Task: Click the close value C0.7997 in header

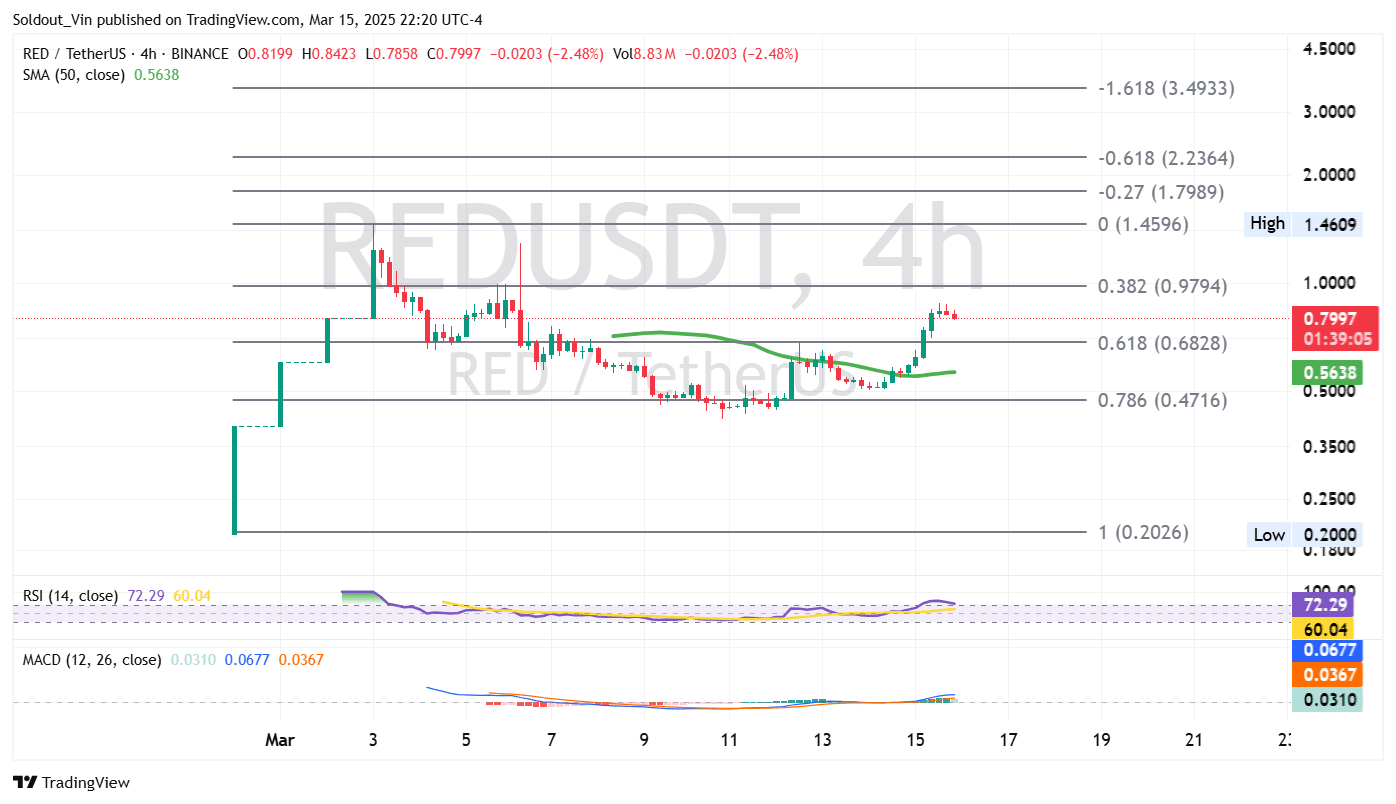Action: [x=454, y=54]
